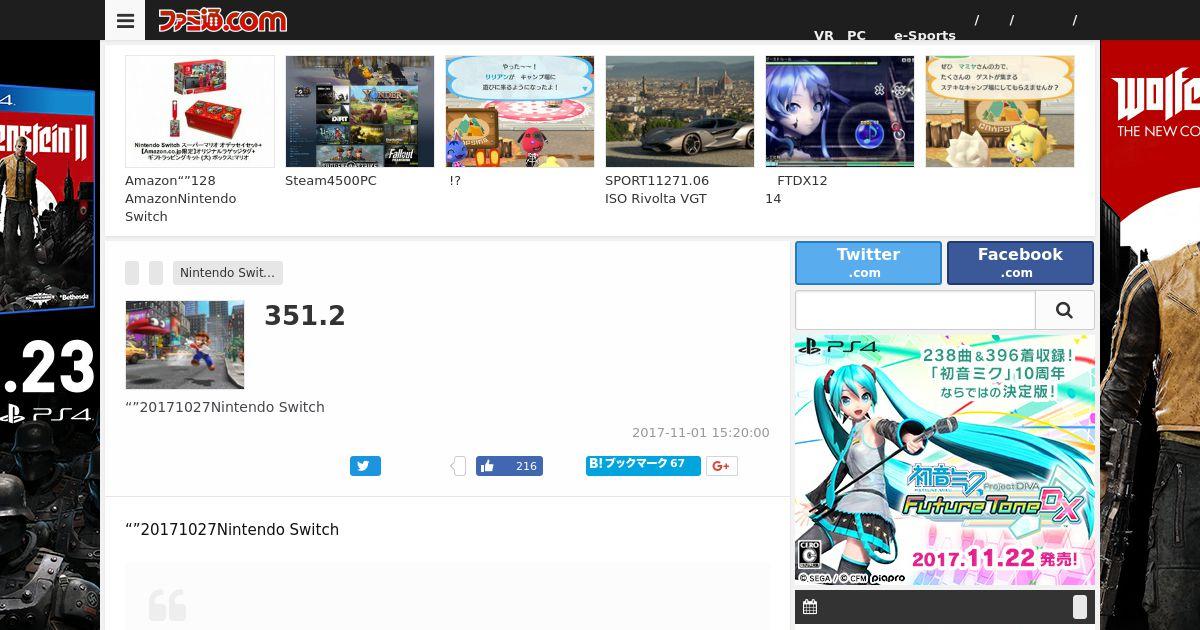Image resolution: width=1200 pixels, height=630 pixels.
Task: Open the Twitter .com follow button
Action: pyautogui.click(x=868, y=263)
